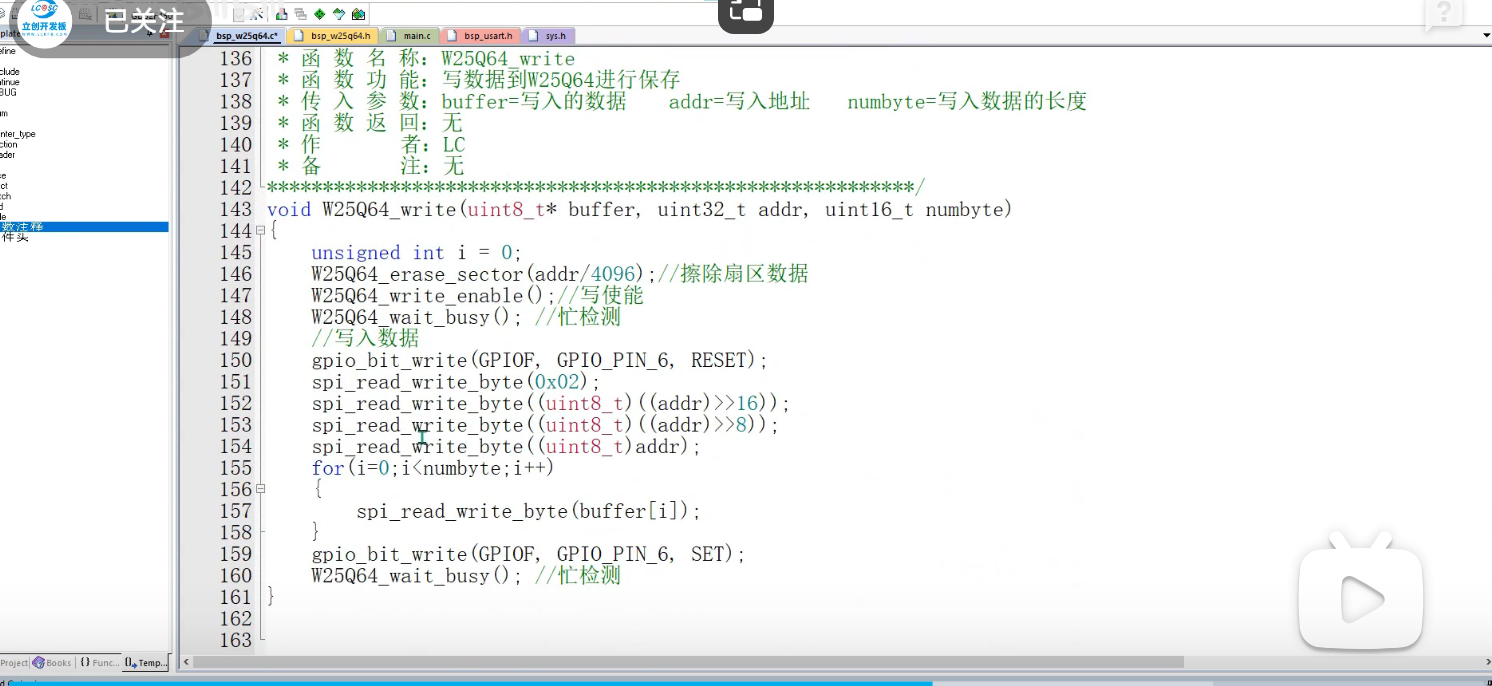Switch to the bsp_w25q64.h tab

point(332,35)
